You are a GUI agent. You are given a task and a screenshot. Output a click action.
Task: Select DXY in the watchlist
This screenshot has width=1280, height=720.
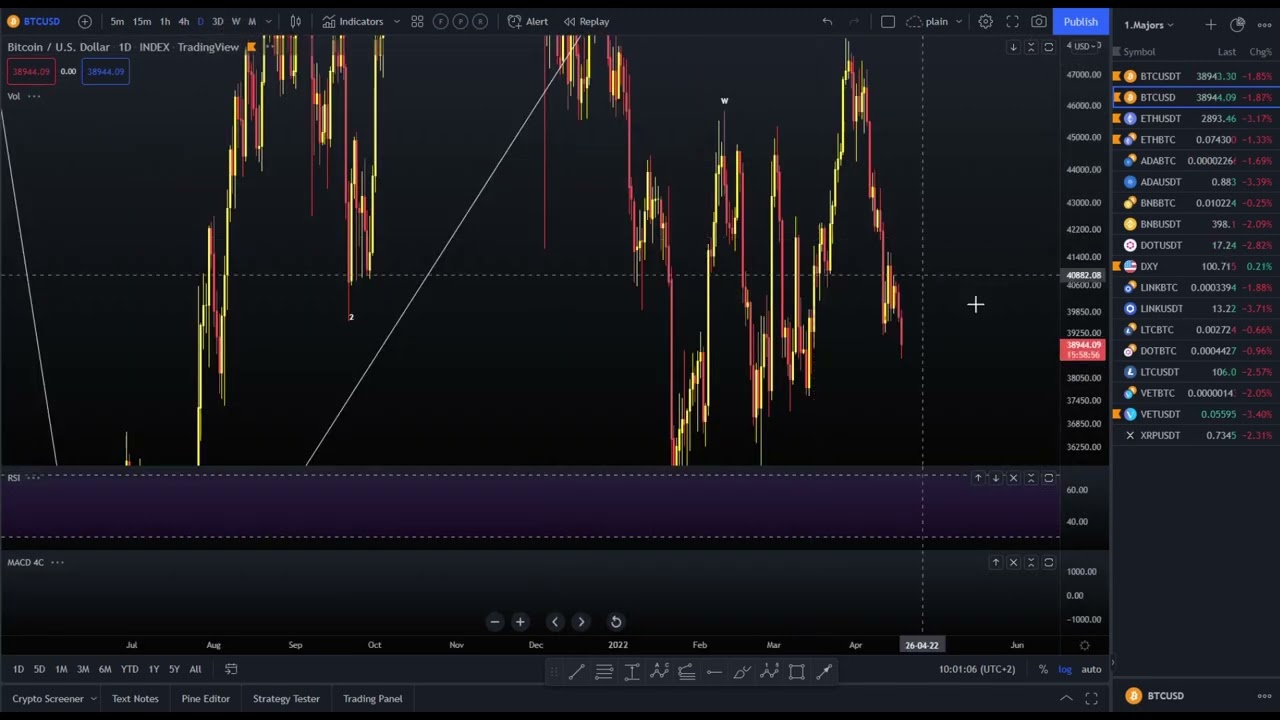tap(1196, 266)
